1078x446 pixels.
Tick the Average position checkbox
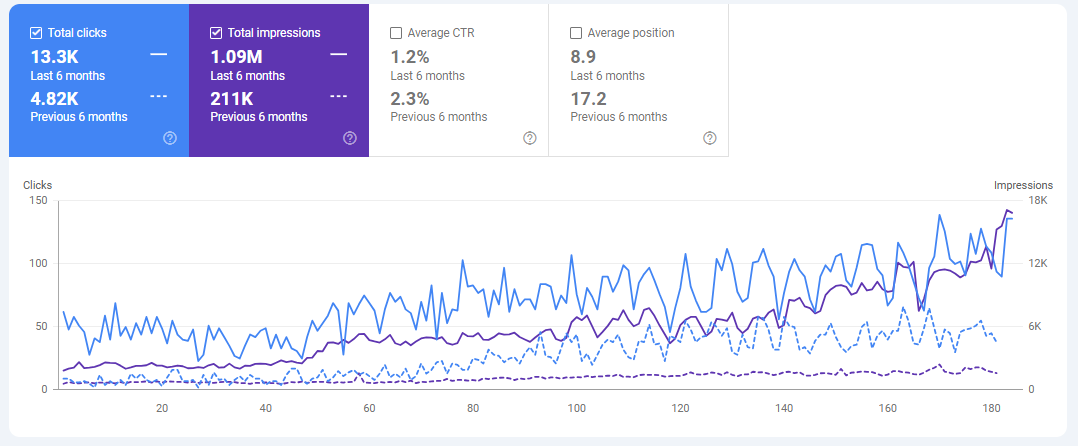tap(577, 33)
